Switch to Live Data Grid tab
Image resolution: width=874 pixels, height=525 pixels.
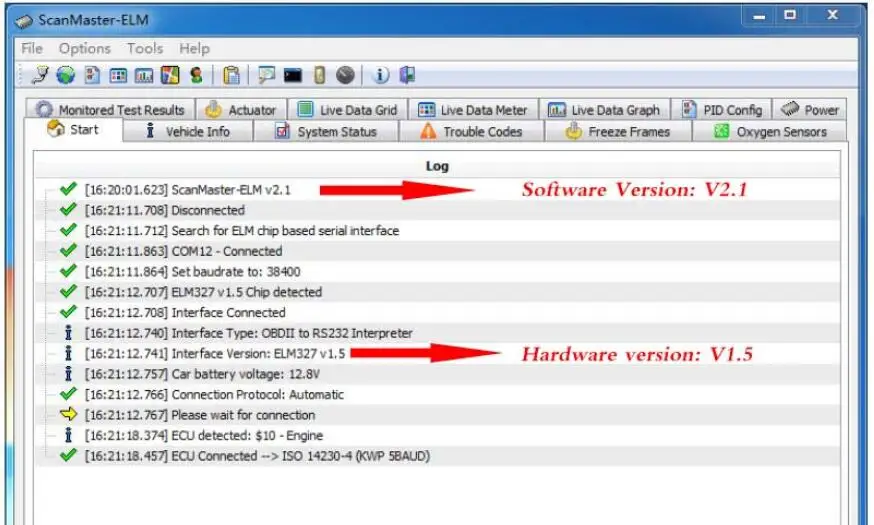click(347, 109)
